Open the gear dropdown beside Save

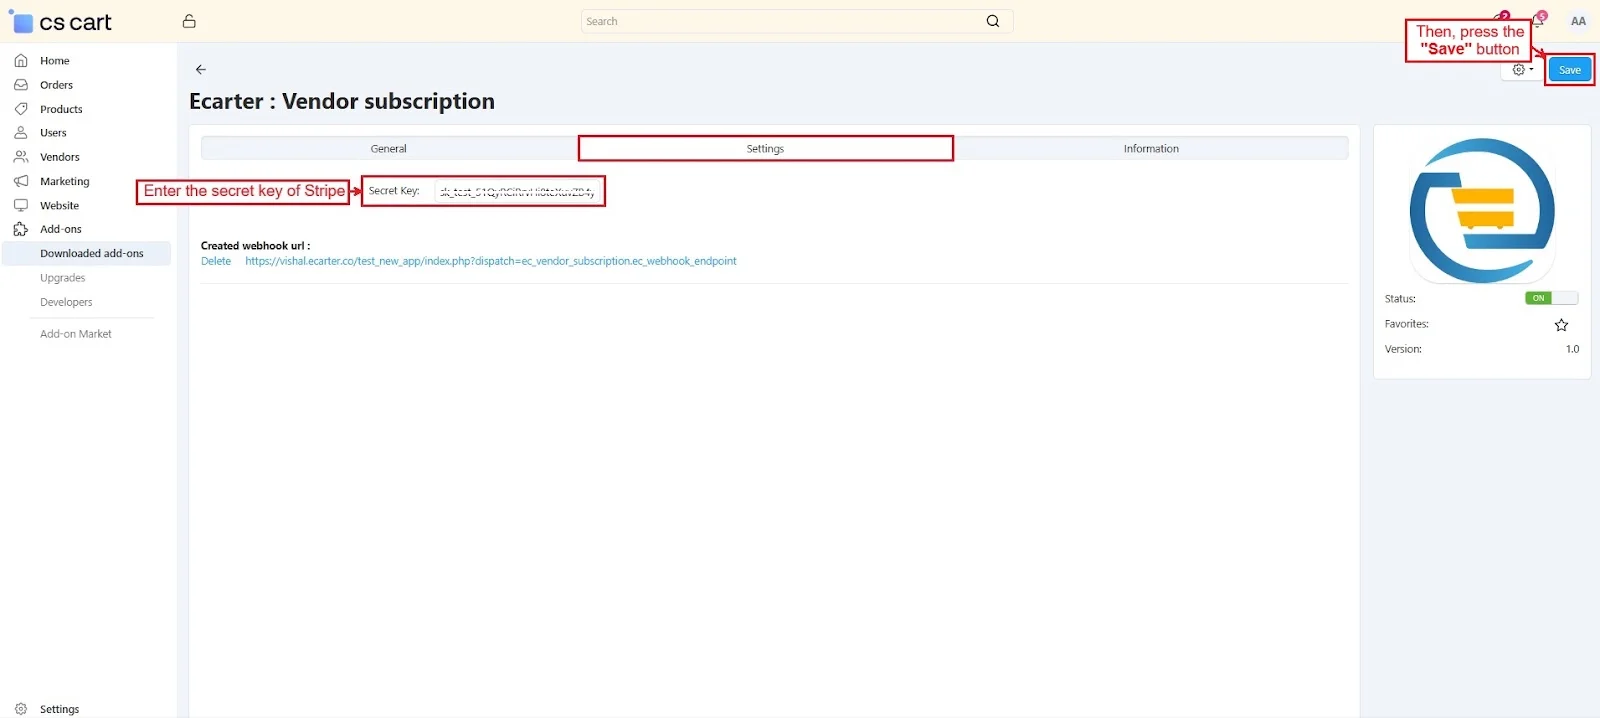tap(1522, 70)
